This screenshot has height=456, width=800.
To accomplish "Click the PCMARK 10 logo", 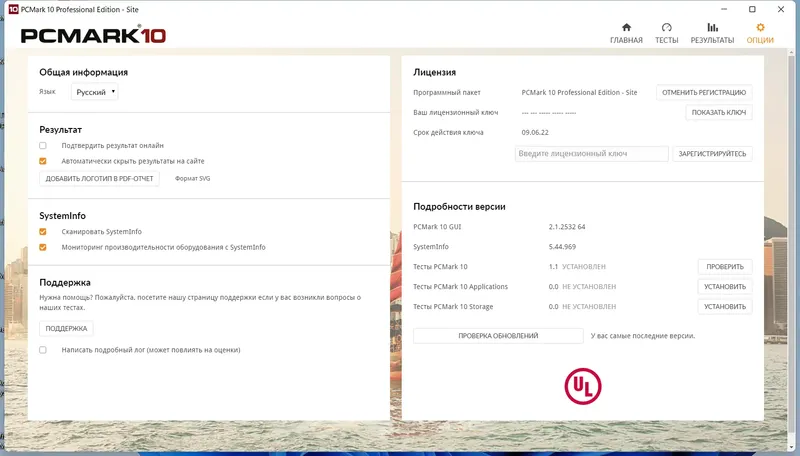I will 93,35.
